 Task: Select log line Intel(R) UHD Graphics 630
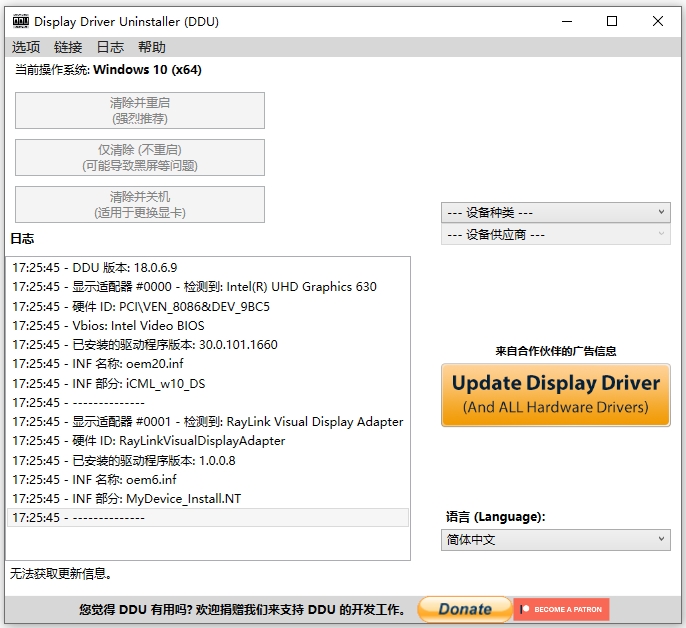(208, 287)
